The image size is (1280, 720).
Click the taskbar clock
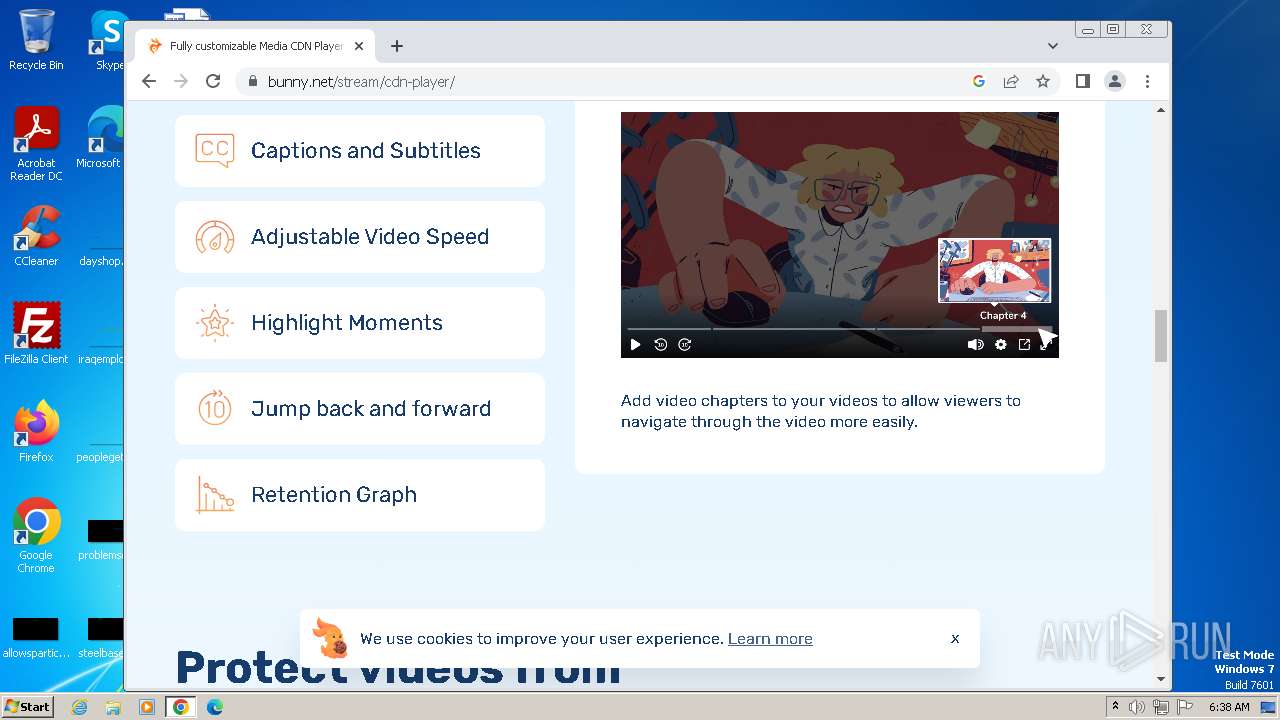[x=1229, y=707]
